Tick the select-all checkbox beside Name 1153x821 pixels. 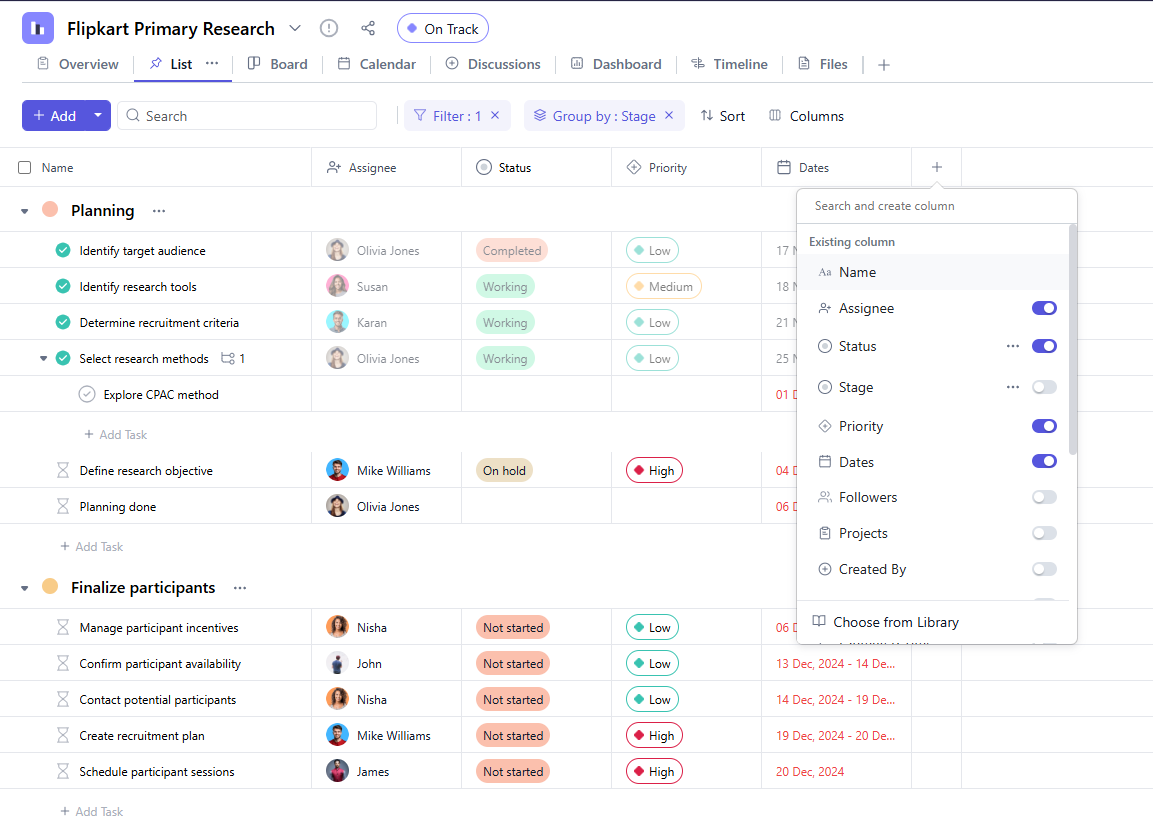(24, 168)
